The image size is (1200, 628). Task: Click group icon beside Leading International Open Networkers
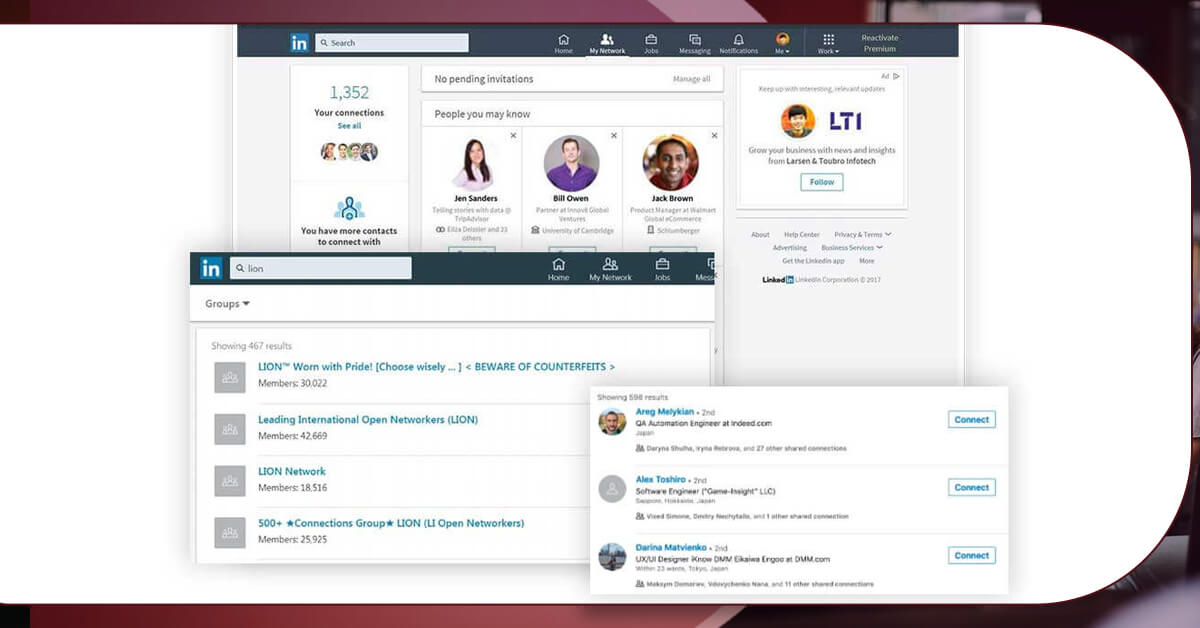(230, 429)
